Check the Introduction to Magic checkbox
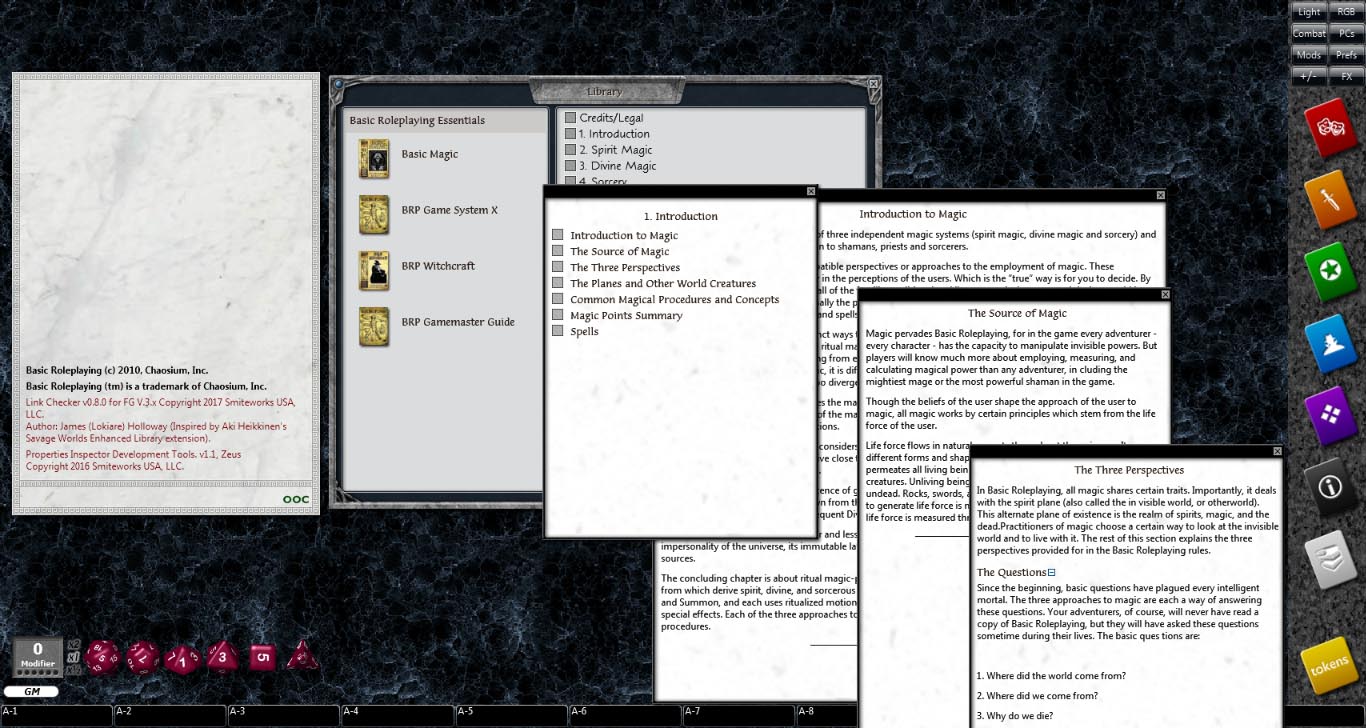 [558, 235]
